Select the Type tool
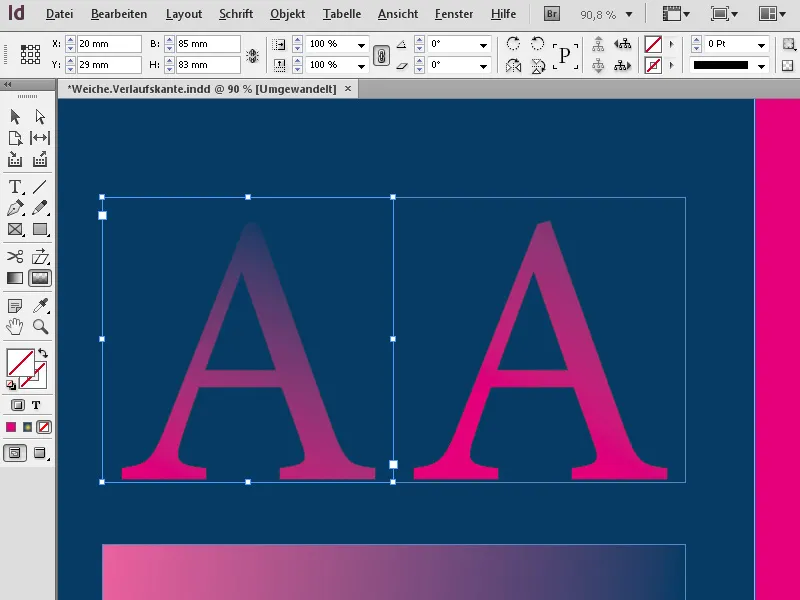This screenshot has height=600, width=800. (14, 186)
